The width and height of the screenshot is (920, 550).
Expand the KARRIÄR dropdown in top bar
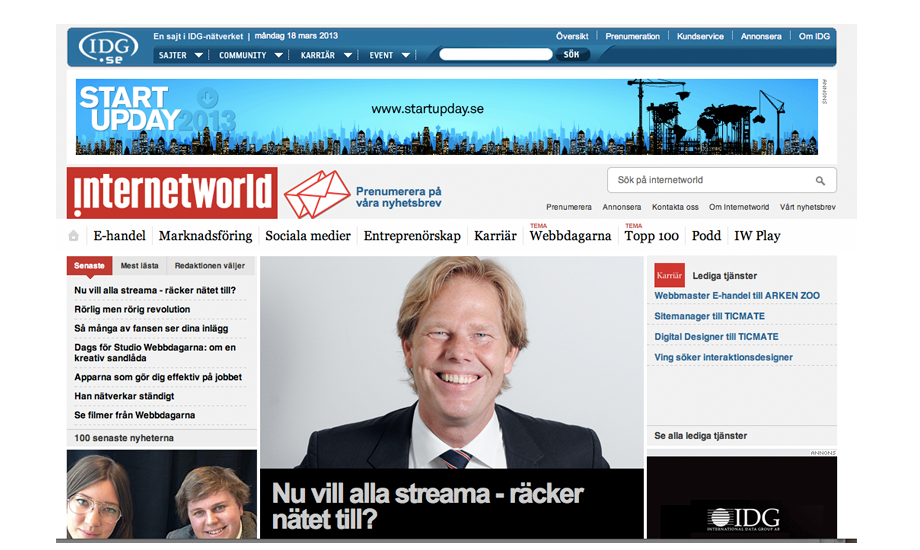coord(326,55)
